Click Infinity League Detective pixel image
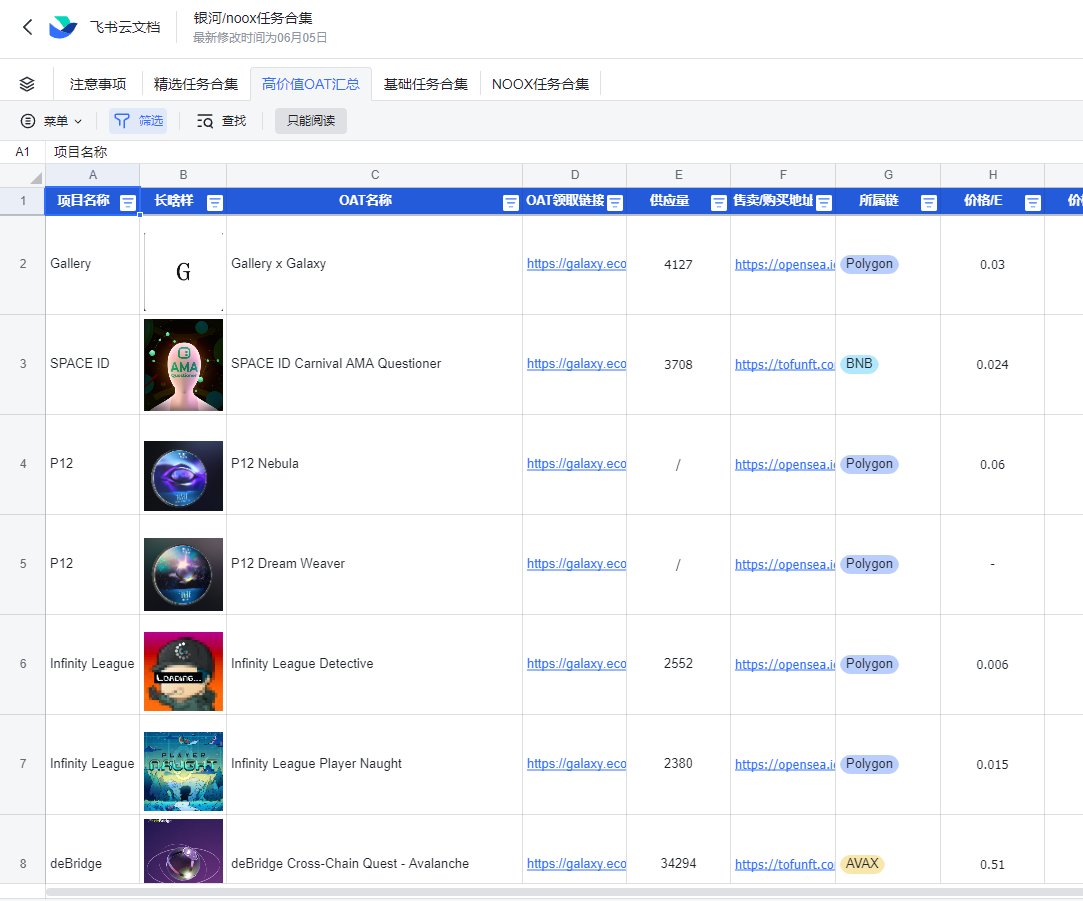The height and width of the screenshot is (901, 1083). tap(183, 672)
